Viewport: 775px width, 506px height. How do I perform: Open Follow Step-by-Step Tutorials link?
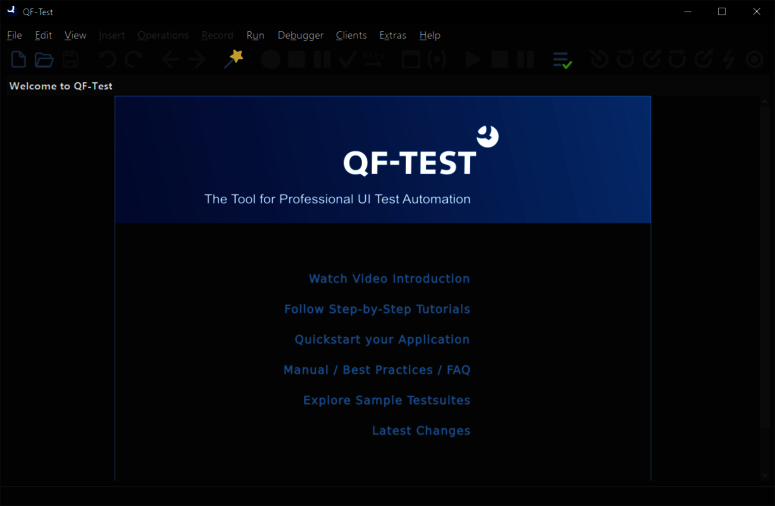(377, 309)
